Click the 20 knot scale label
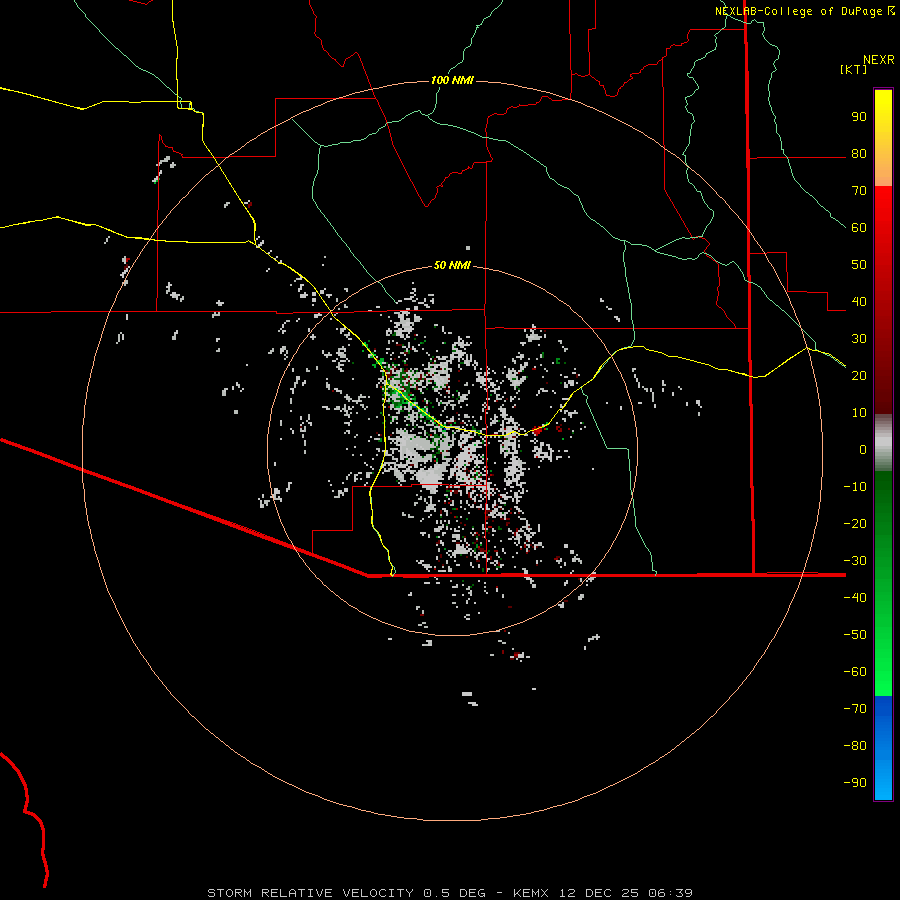 [859, 375]
